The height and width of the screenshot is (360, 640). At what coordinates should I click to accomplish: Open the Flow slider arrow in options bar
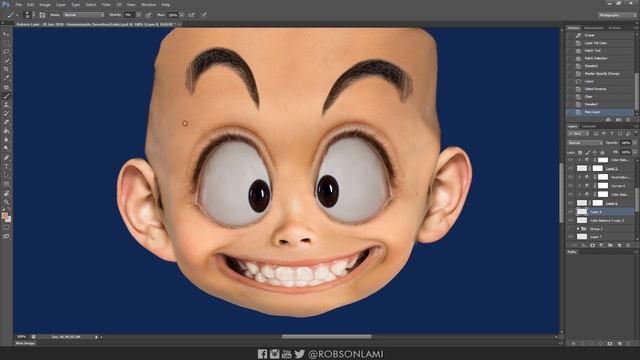[x=182, y=15]
